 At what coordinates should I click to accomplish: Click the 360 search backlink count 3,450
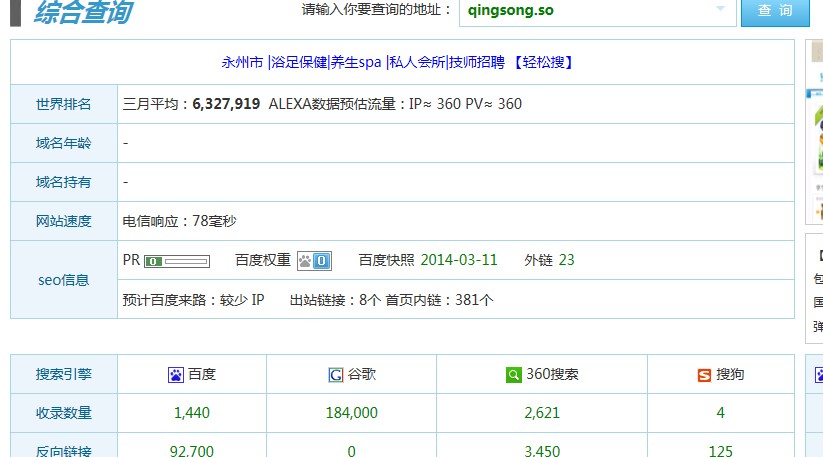tap(542, 451)
